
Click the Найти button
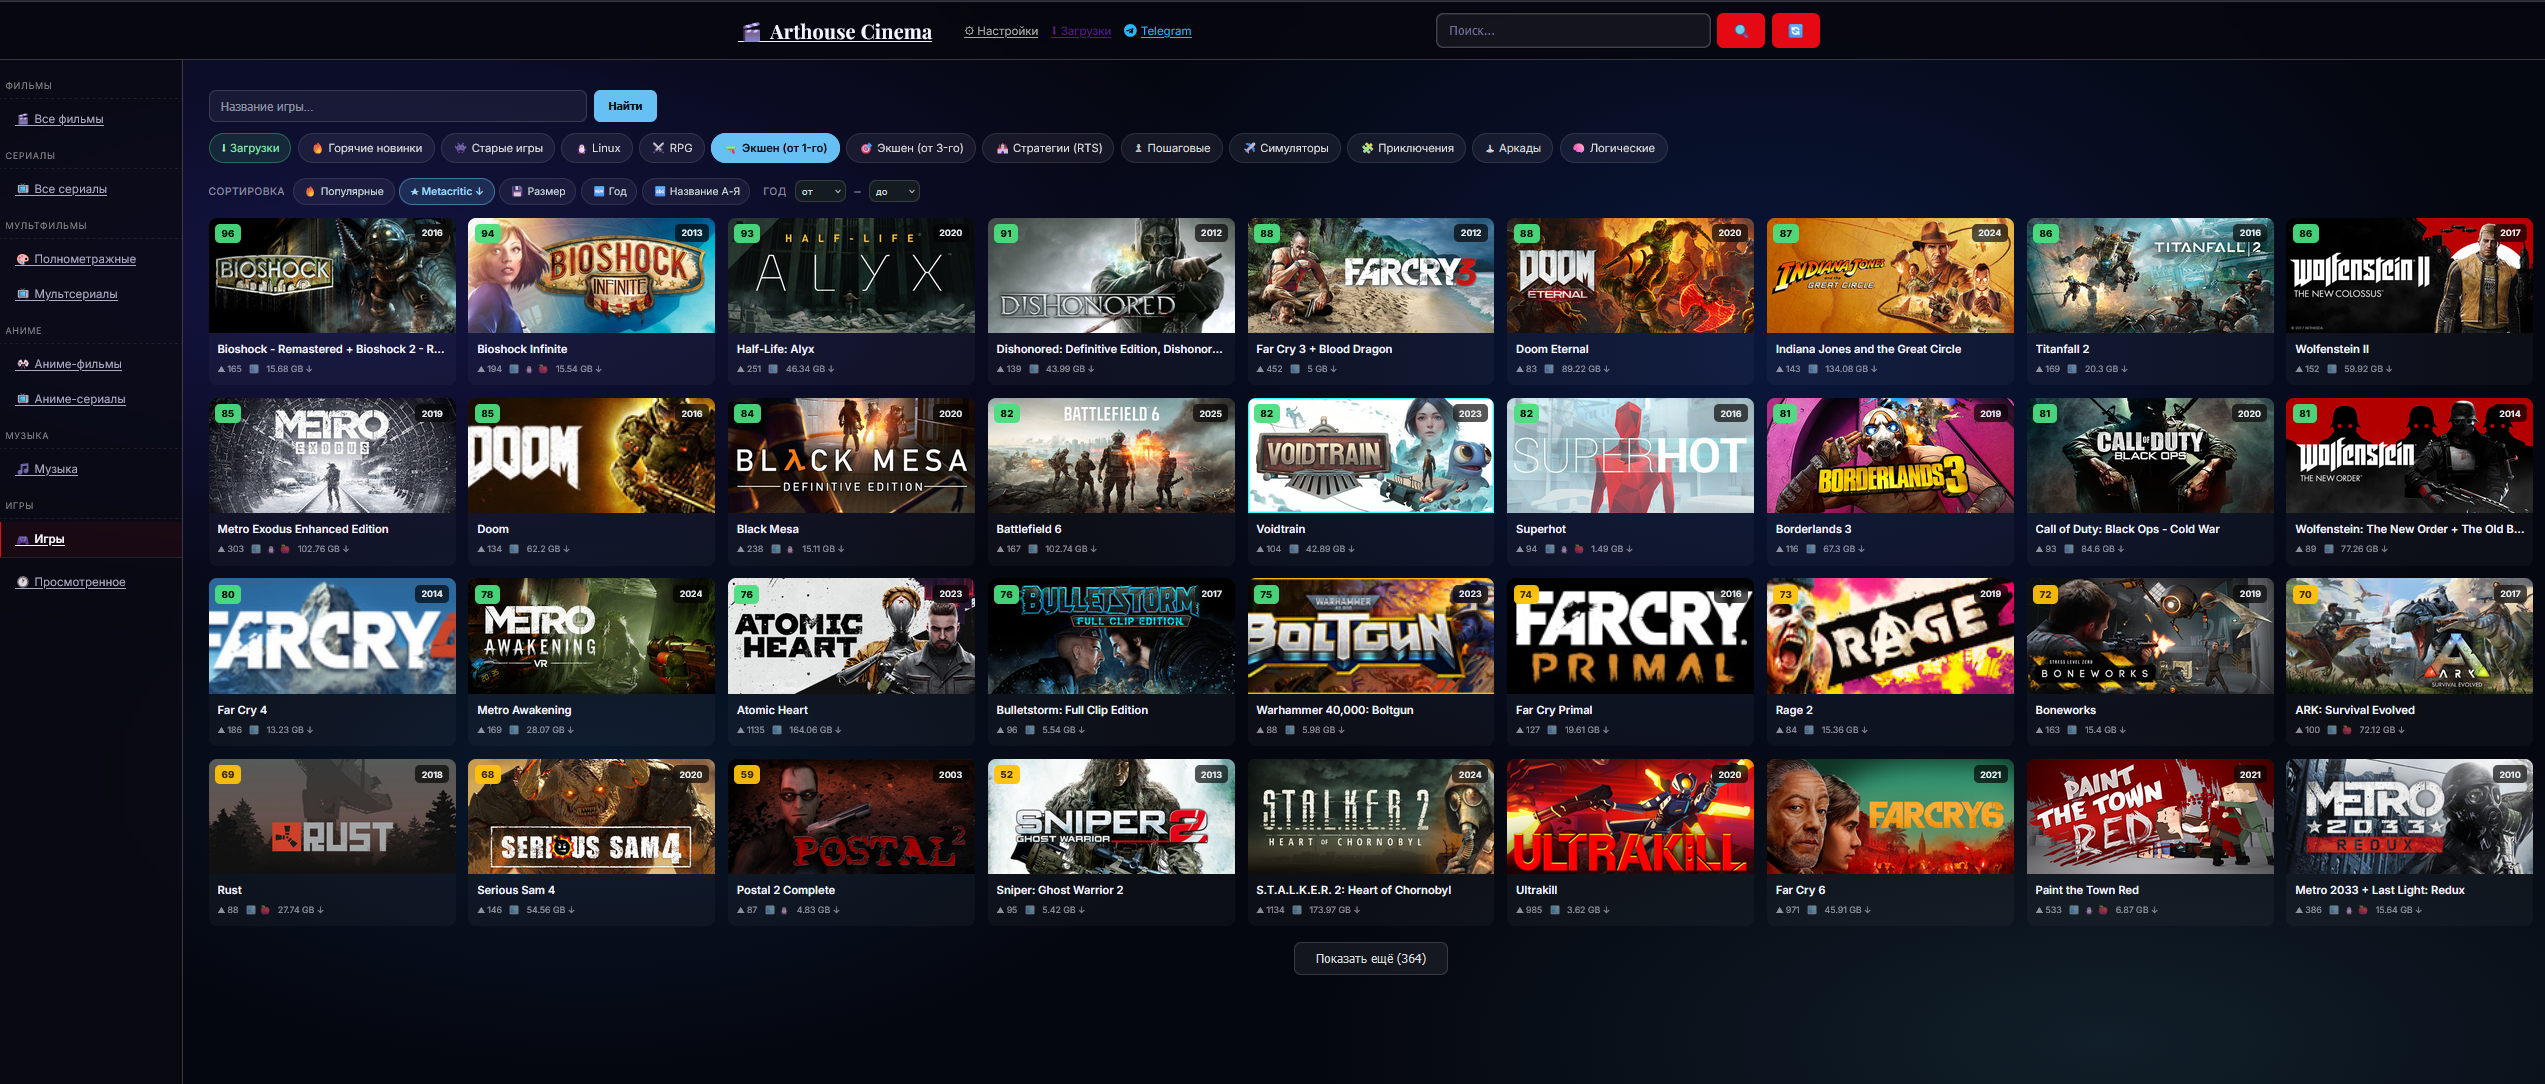coord(625,106)
